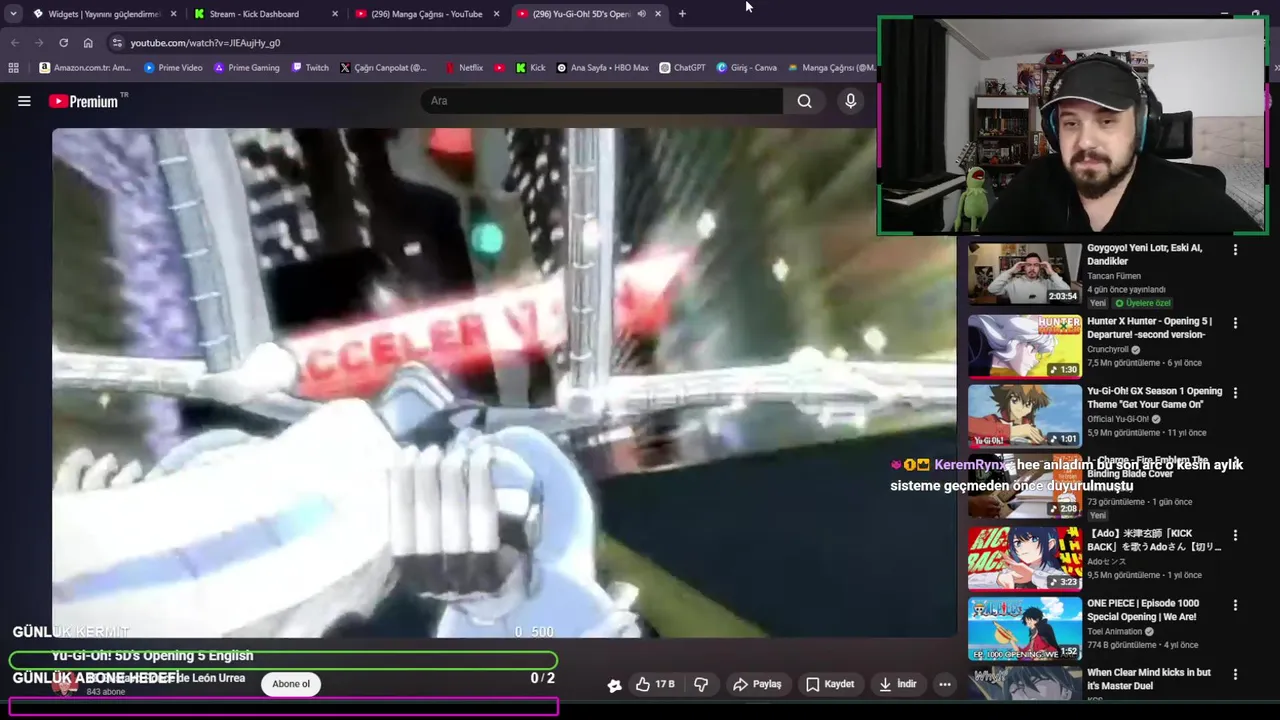Start voice search with microphone icon
Image resolution: width=1280 pixels, height=720 pixels.
(851, 101)
